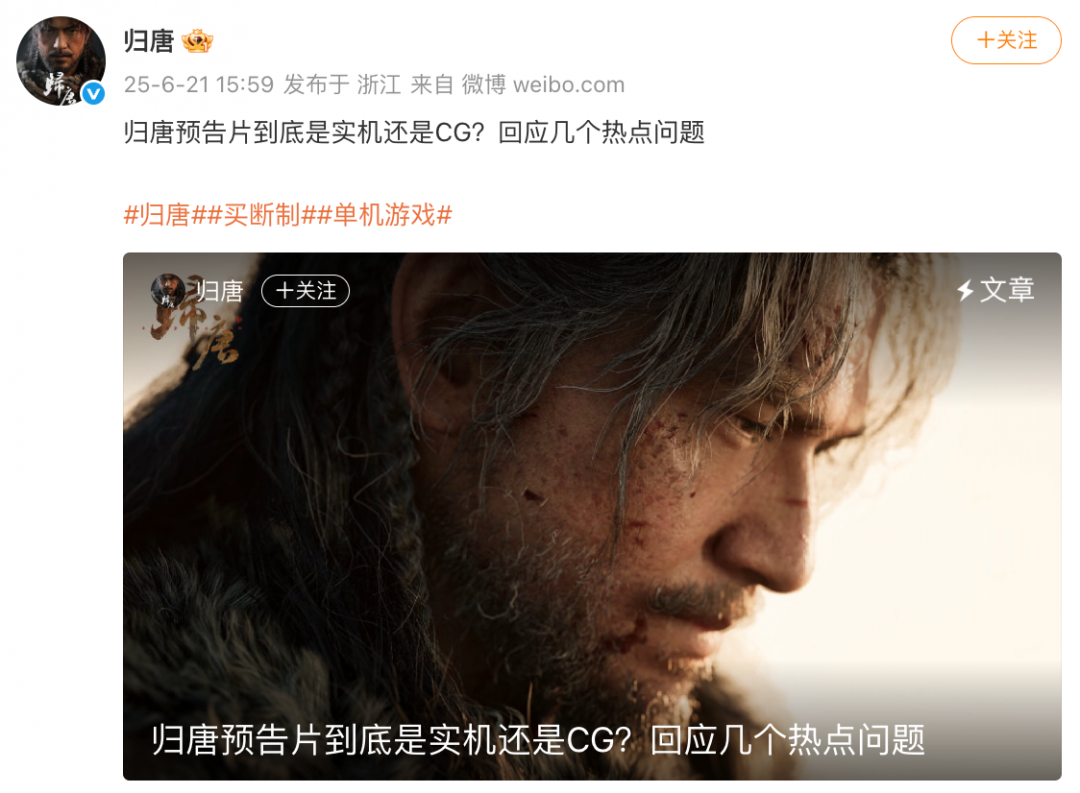Click the +关注 pill on the article card

coord(306,291)
